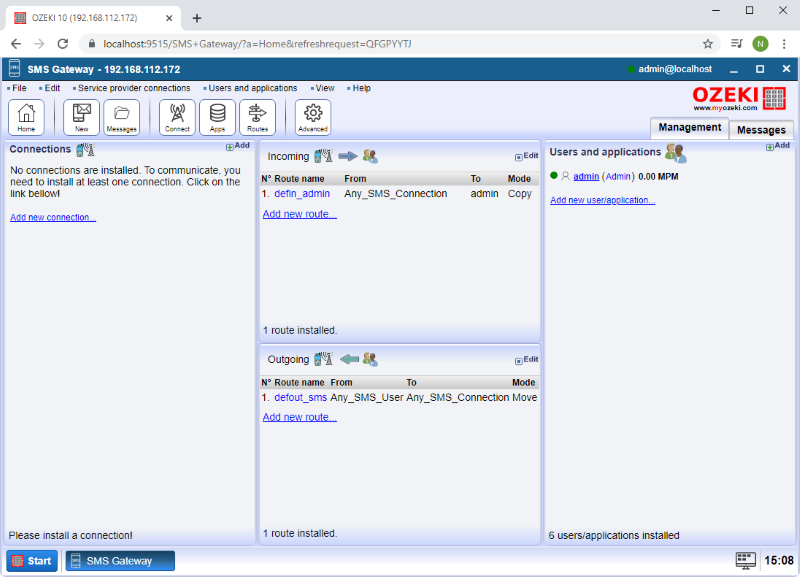Screen dimensions: 800x577
Task: Select the OZEKI 10 browser tab
Action: pos(92,18)
